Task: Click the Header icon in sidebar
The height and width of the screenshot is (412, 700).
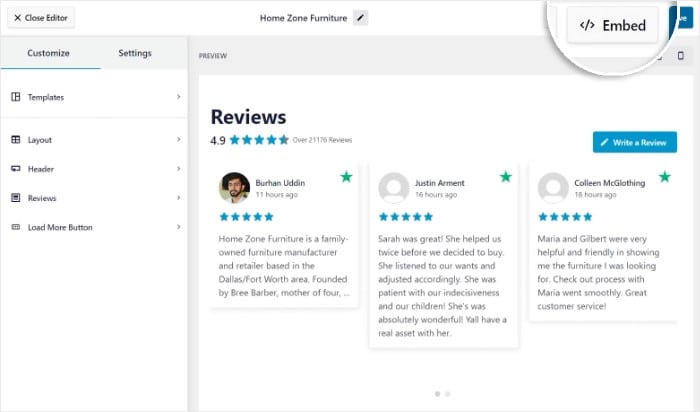Action: pos(16,168)
